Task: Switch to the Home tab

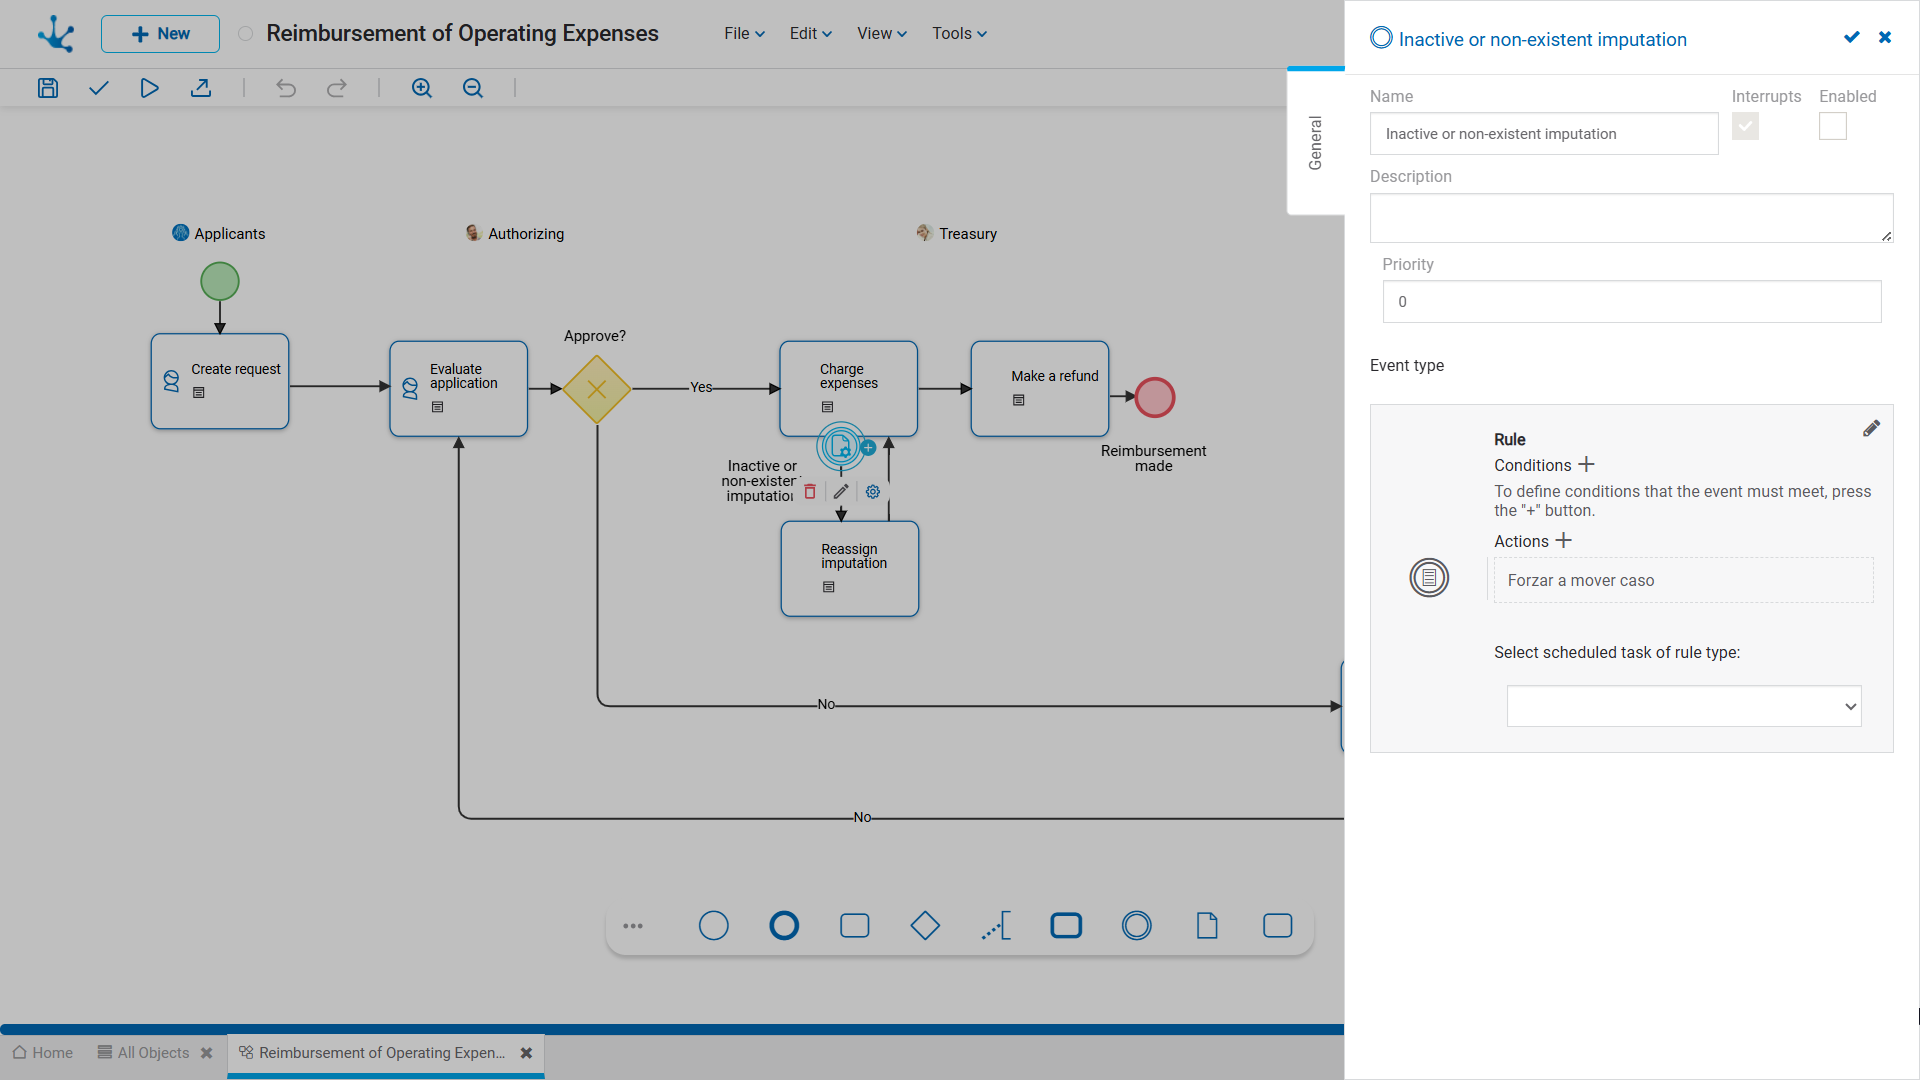Action: coord(42,1053)
